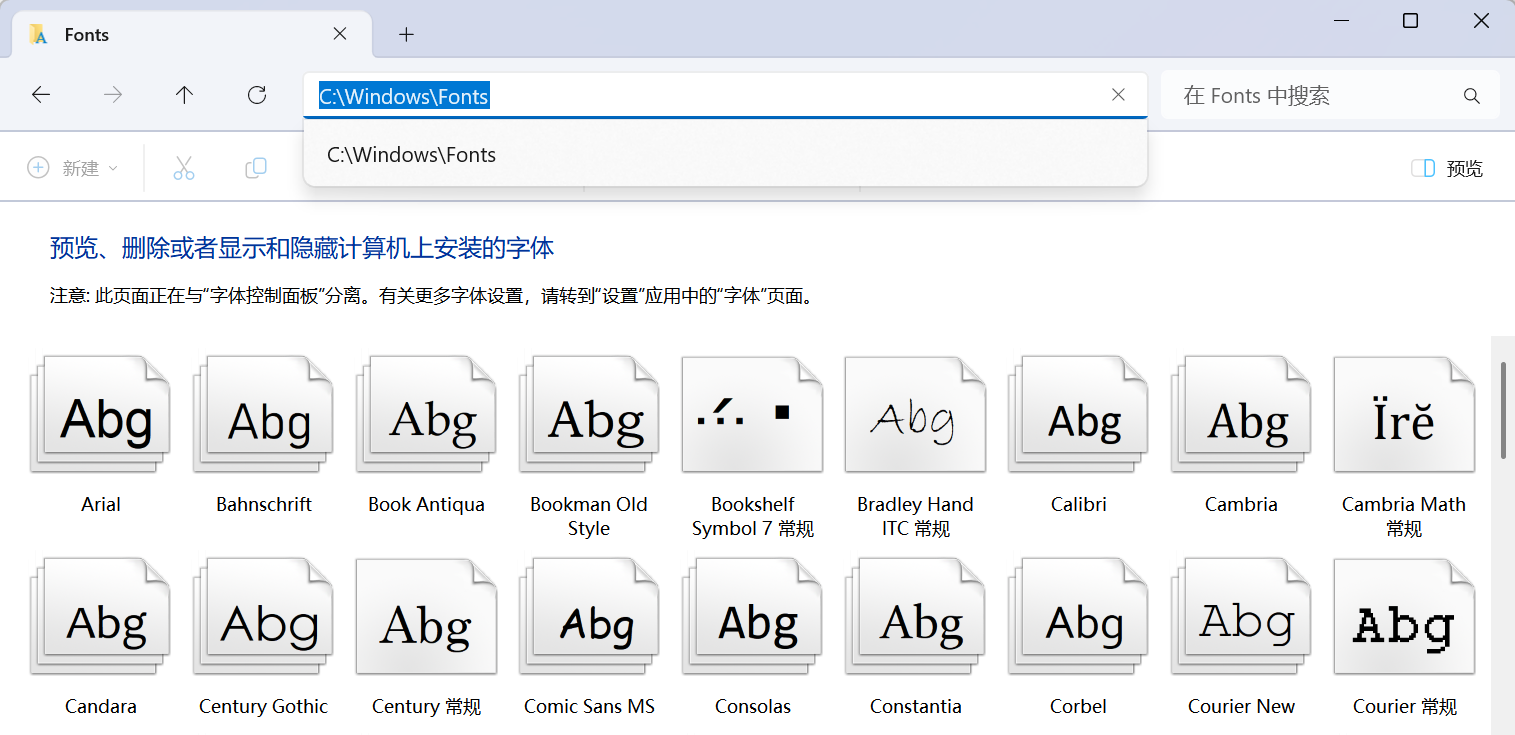Click the Candara name label

[x=101, y=706]
